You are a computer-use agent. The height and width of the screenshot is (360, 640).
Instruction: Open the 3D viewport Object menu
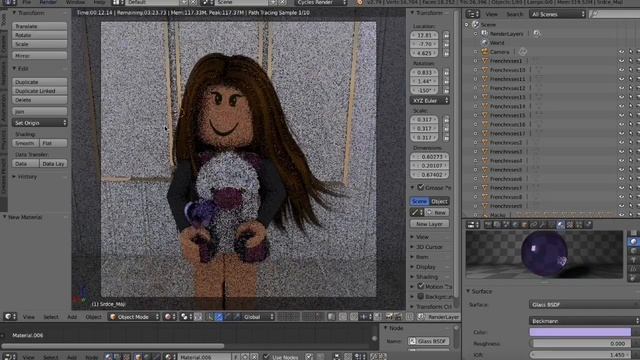pyautogui.click(x=93, y=317)
